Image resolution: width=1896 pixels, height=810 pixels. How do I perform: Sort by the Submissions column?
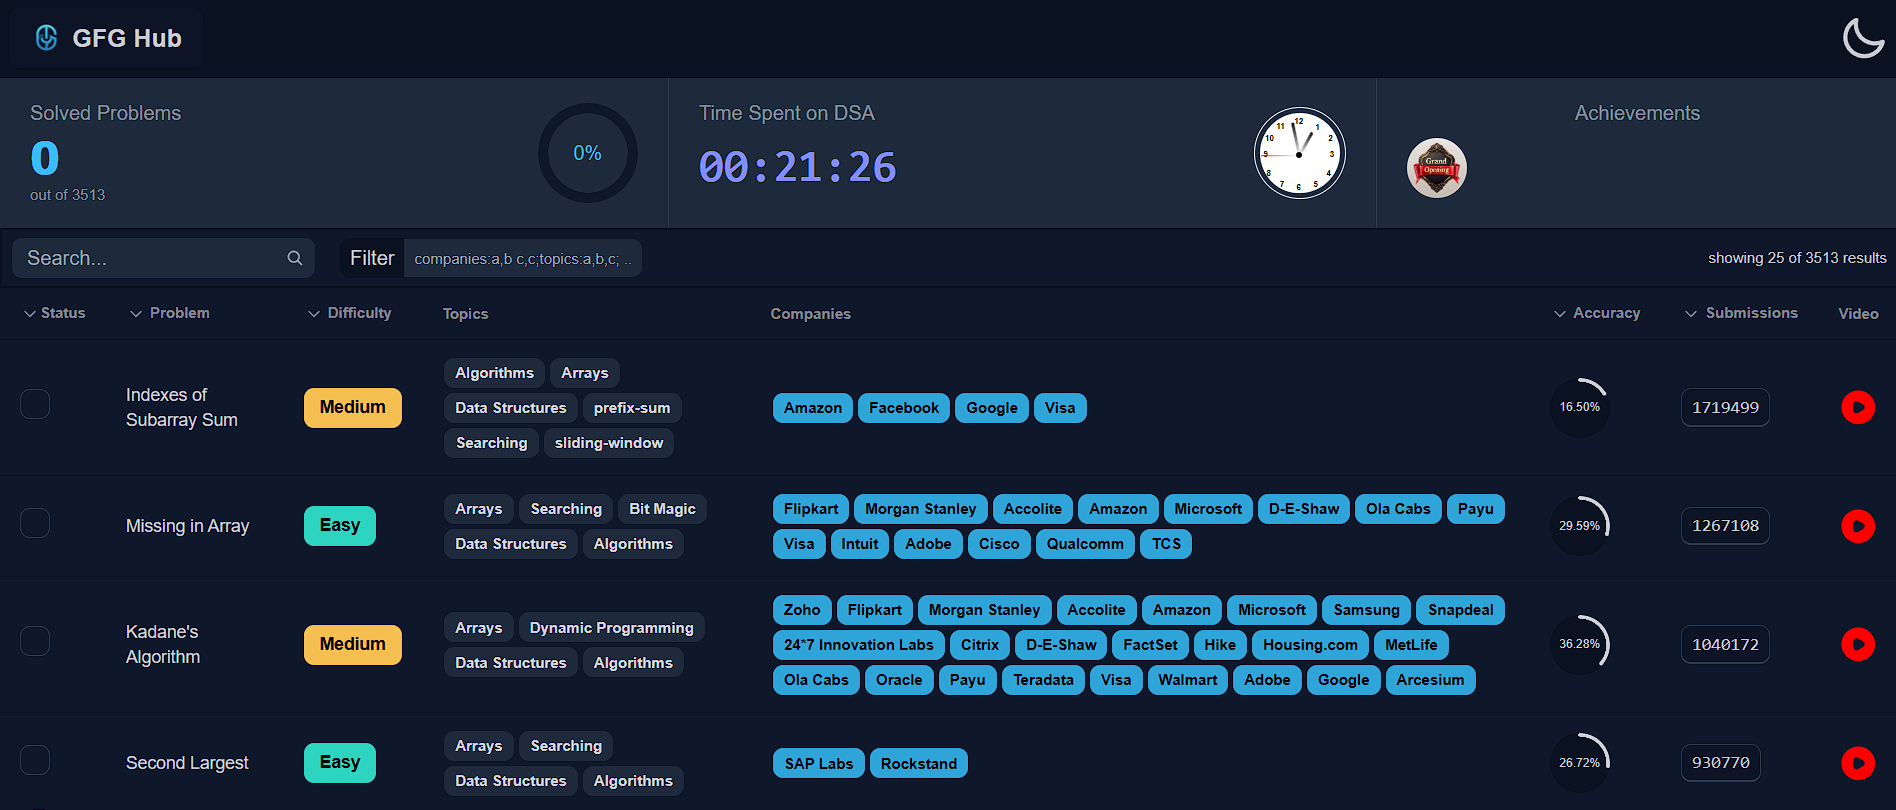1741,313
